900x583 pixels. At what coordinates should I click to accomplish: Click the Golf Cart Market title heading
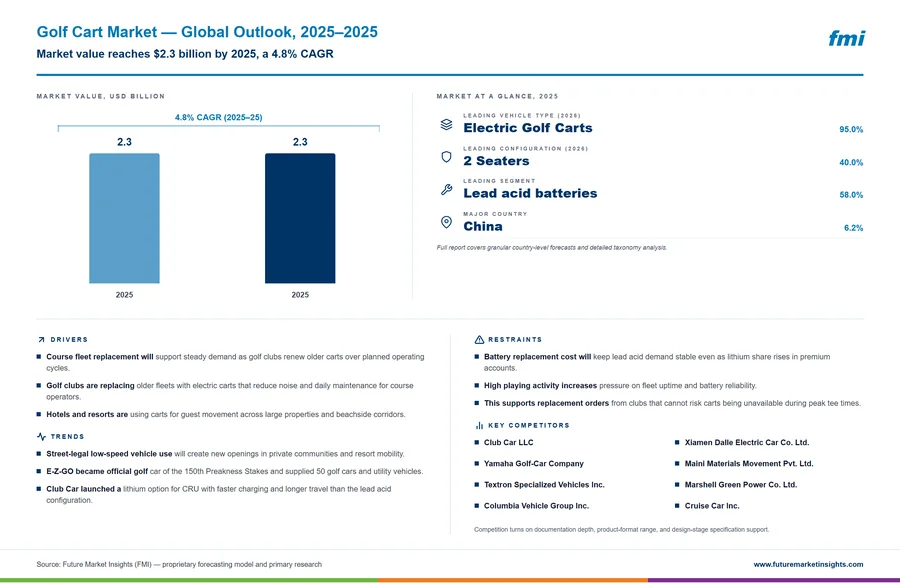[207, 32]
